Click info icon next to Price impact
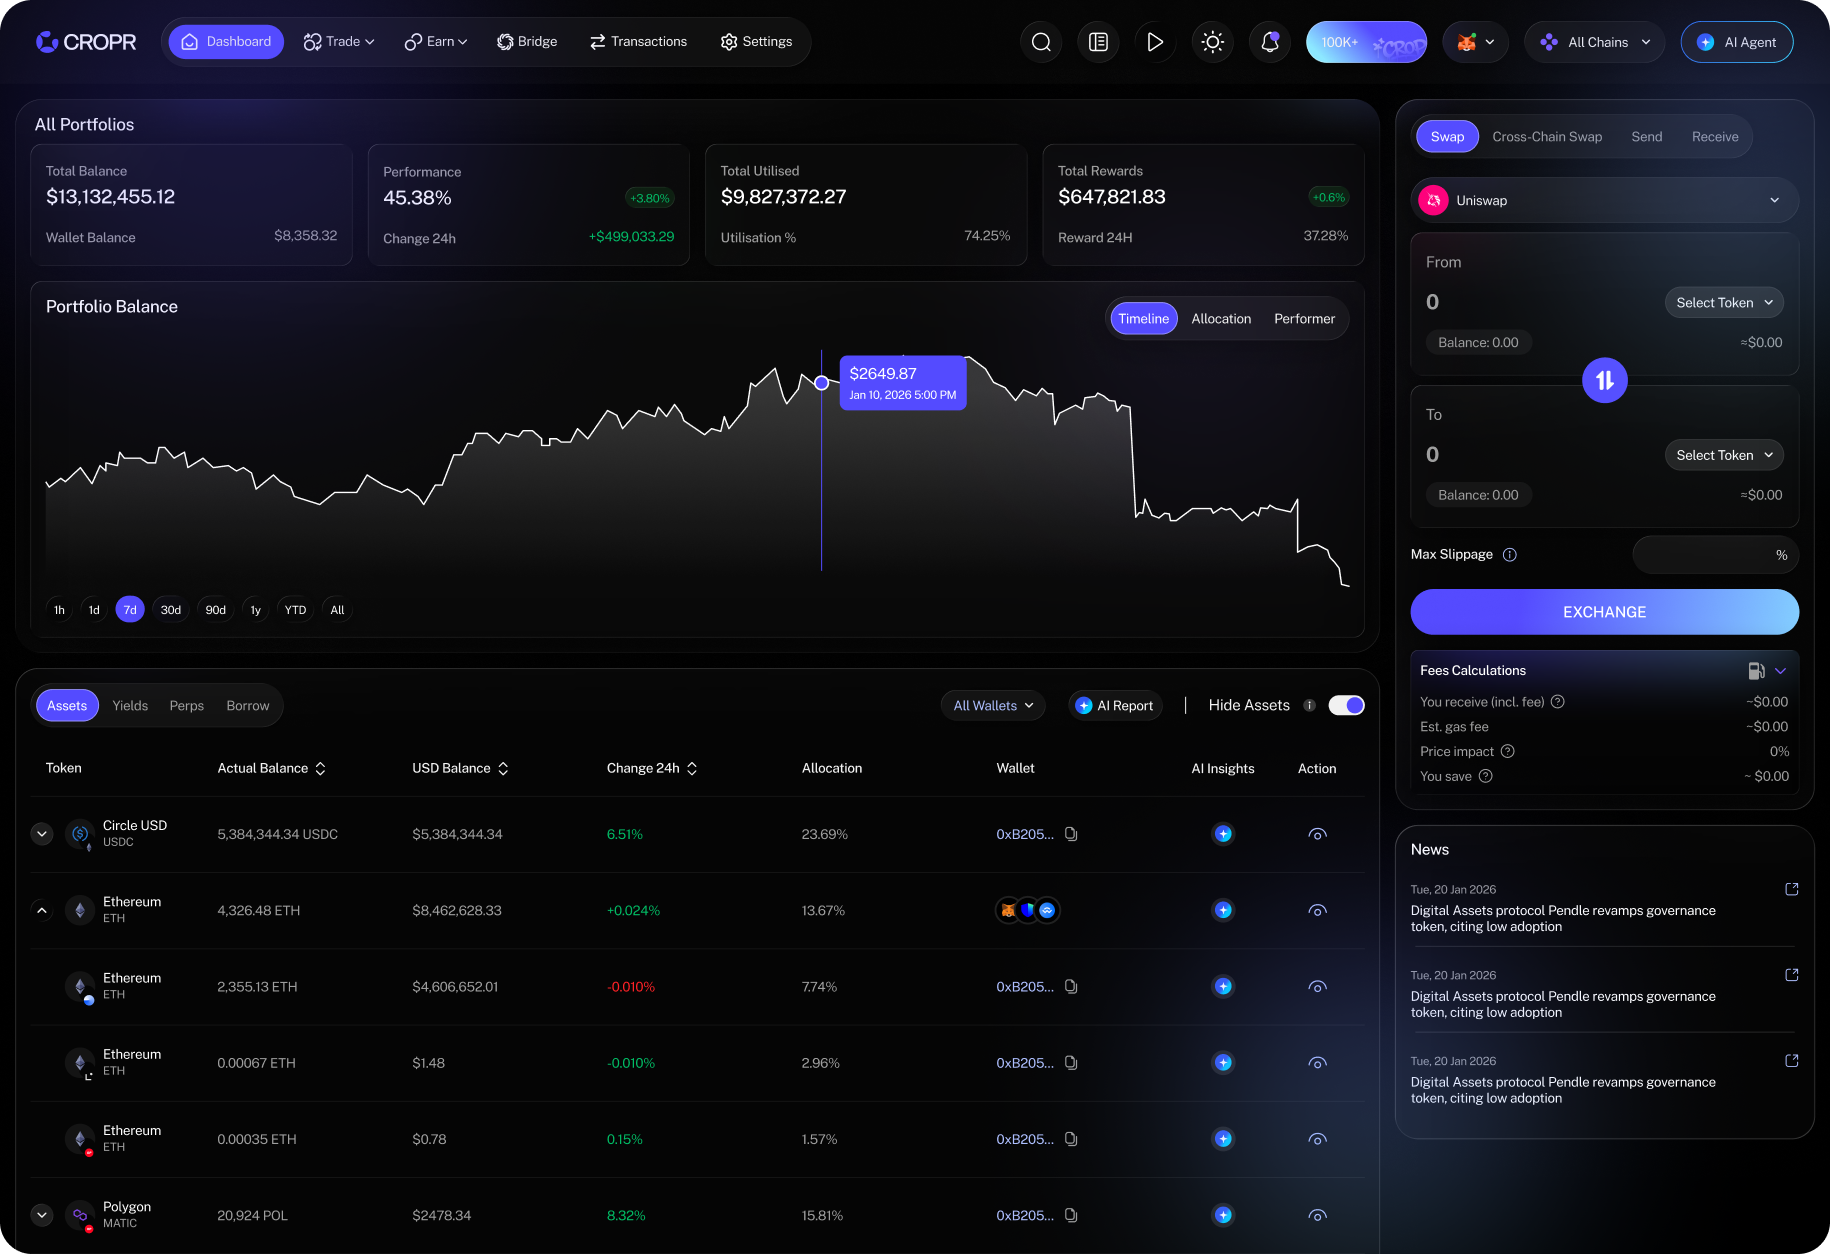This screenshot has width=1830, height=1254. point(1508,751)
